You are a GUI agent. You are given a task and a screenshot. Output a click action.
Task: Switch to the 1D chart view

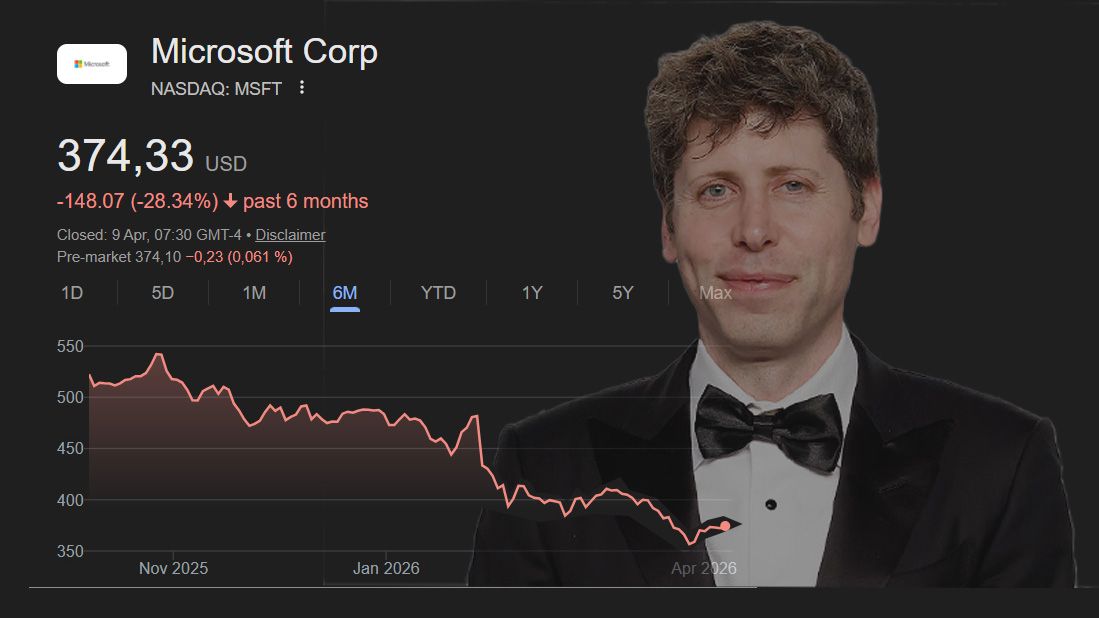click(x=70, y=293)
